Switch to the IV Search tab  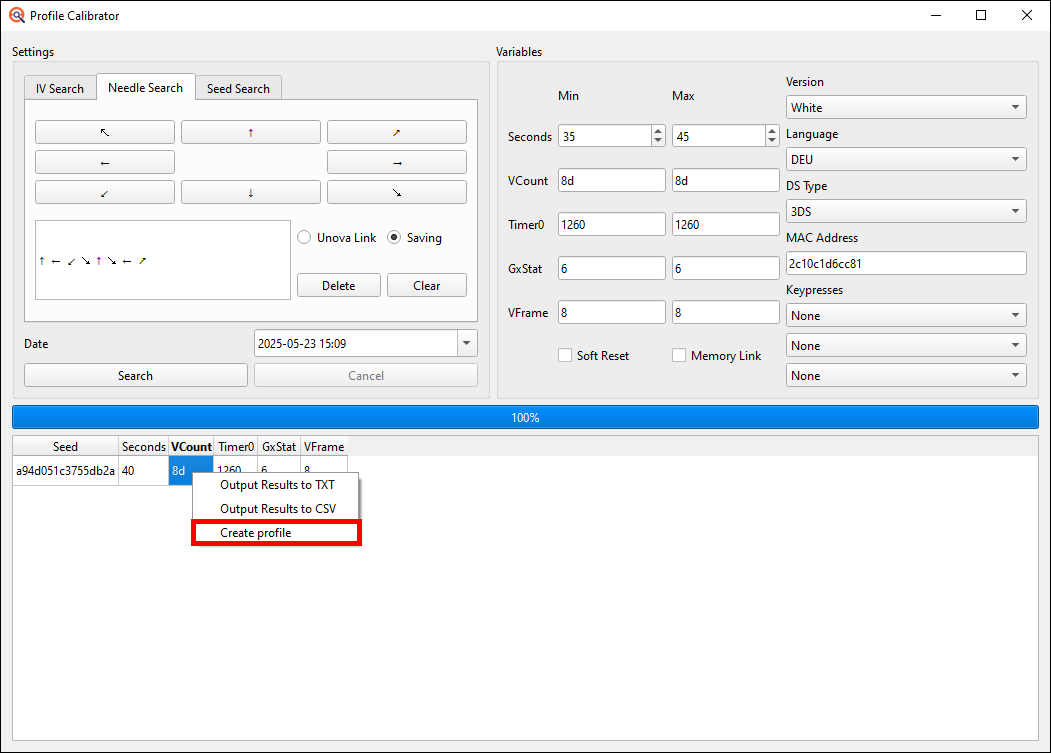pyautogui.click(x=60, y=89)
